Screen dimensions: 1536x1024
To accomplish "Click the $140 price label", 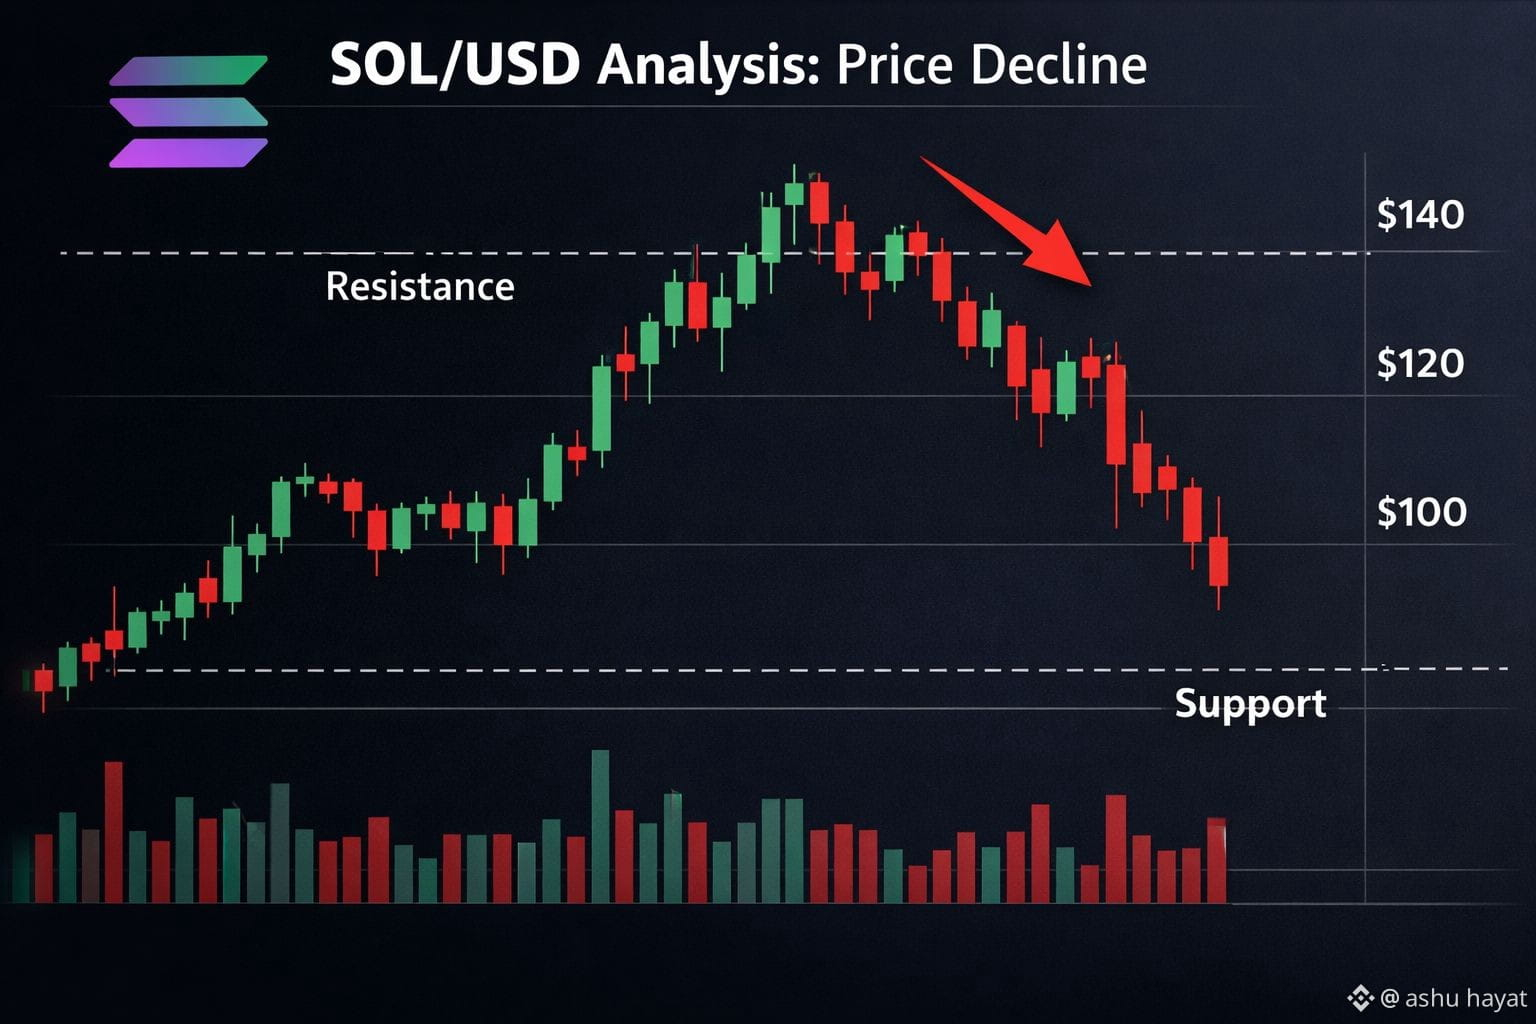I will coord(1420,214).
